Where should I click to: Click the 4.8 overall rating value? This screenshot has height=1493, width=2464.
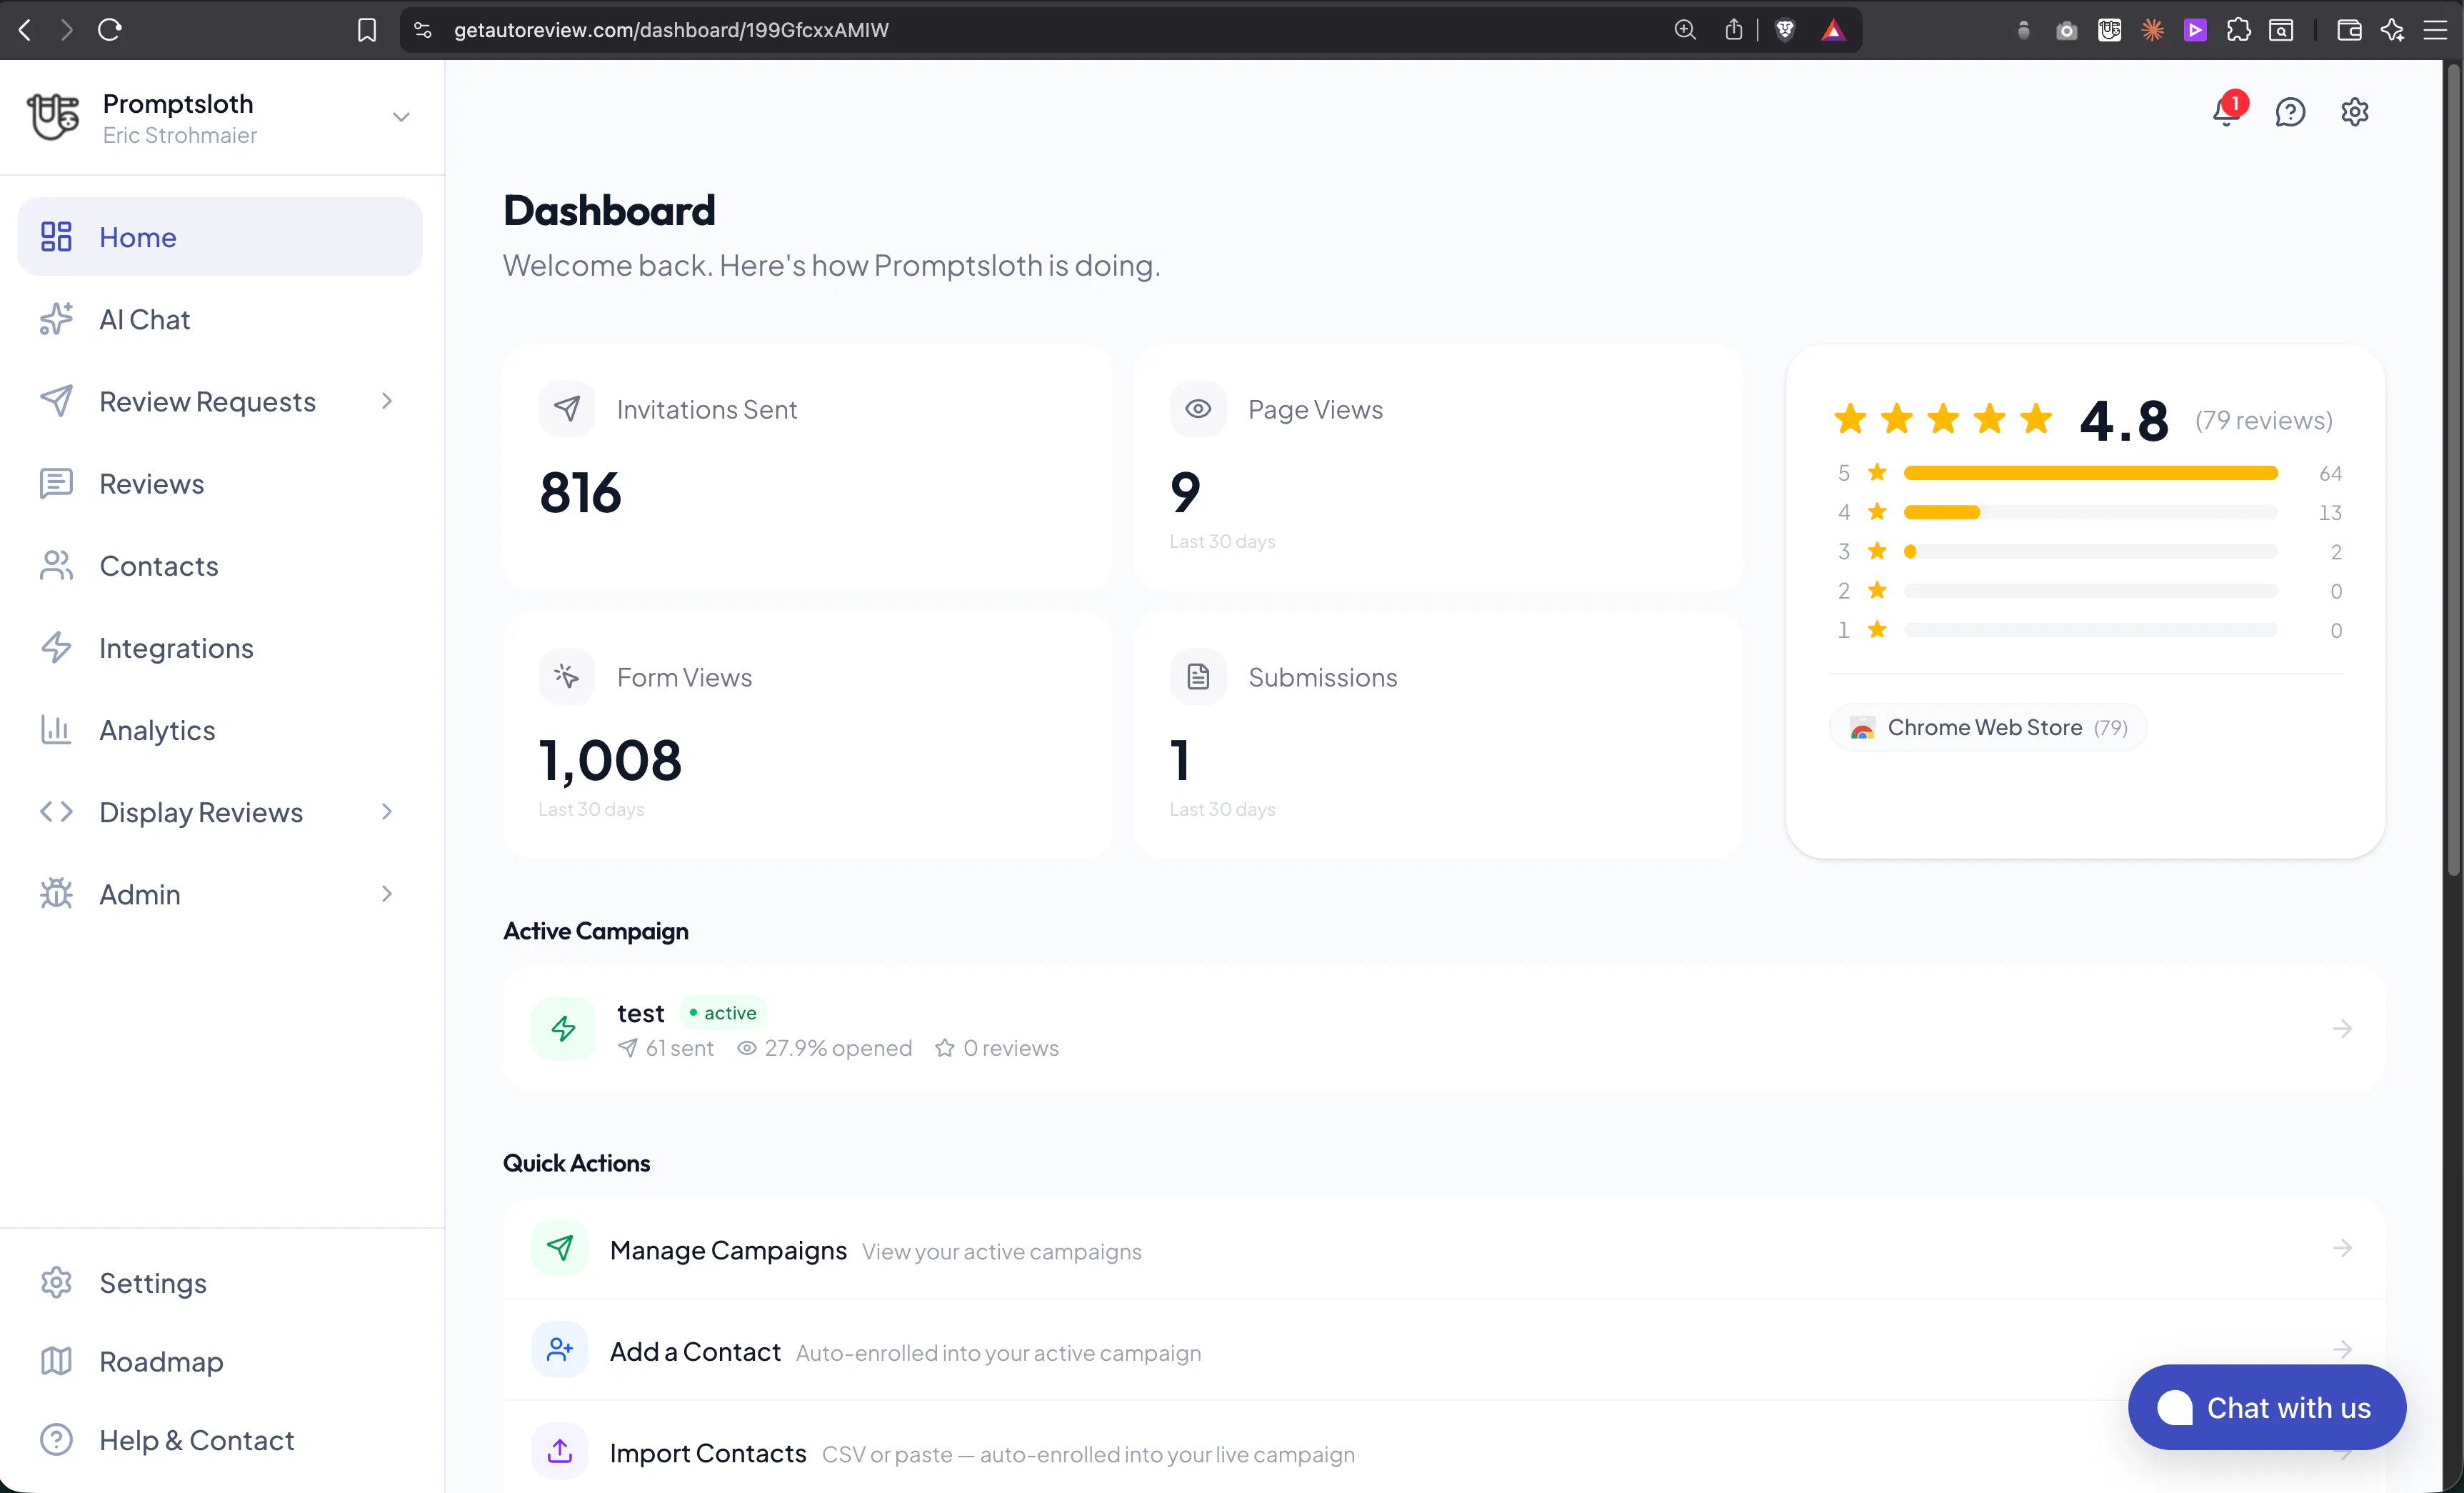(2124, 420)
